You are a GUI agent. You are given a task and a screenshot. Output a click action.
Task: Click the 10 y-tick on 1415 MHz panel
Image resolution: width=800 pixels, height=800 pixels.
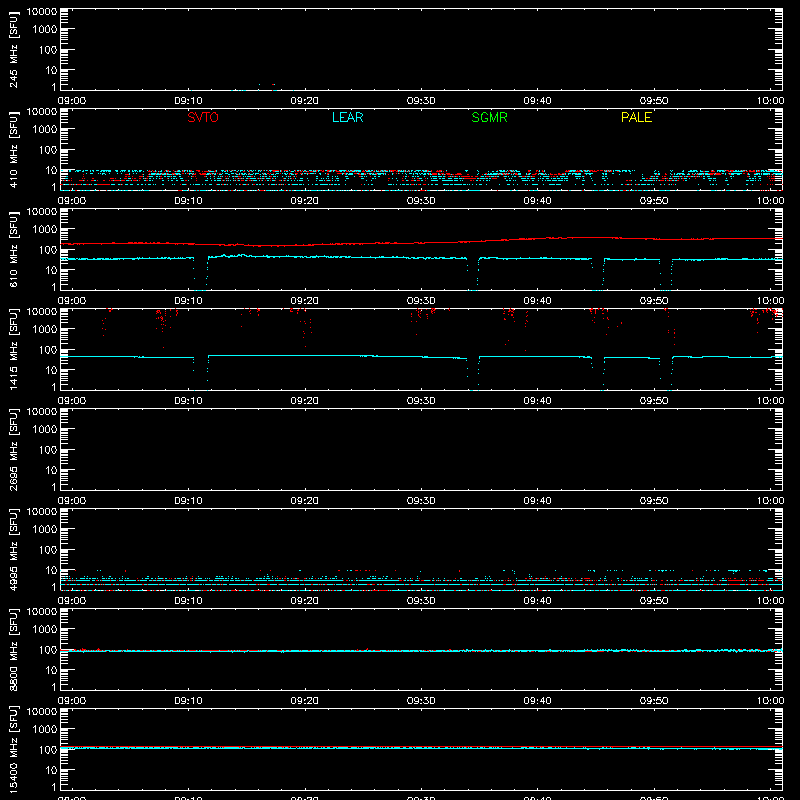pyautogui.click(x=51, y=370)
